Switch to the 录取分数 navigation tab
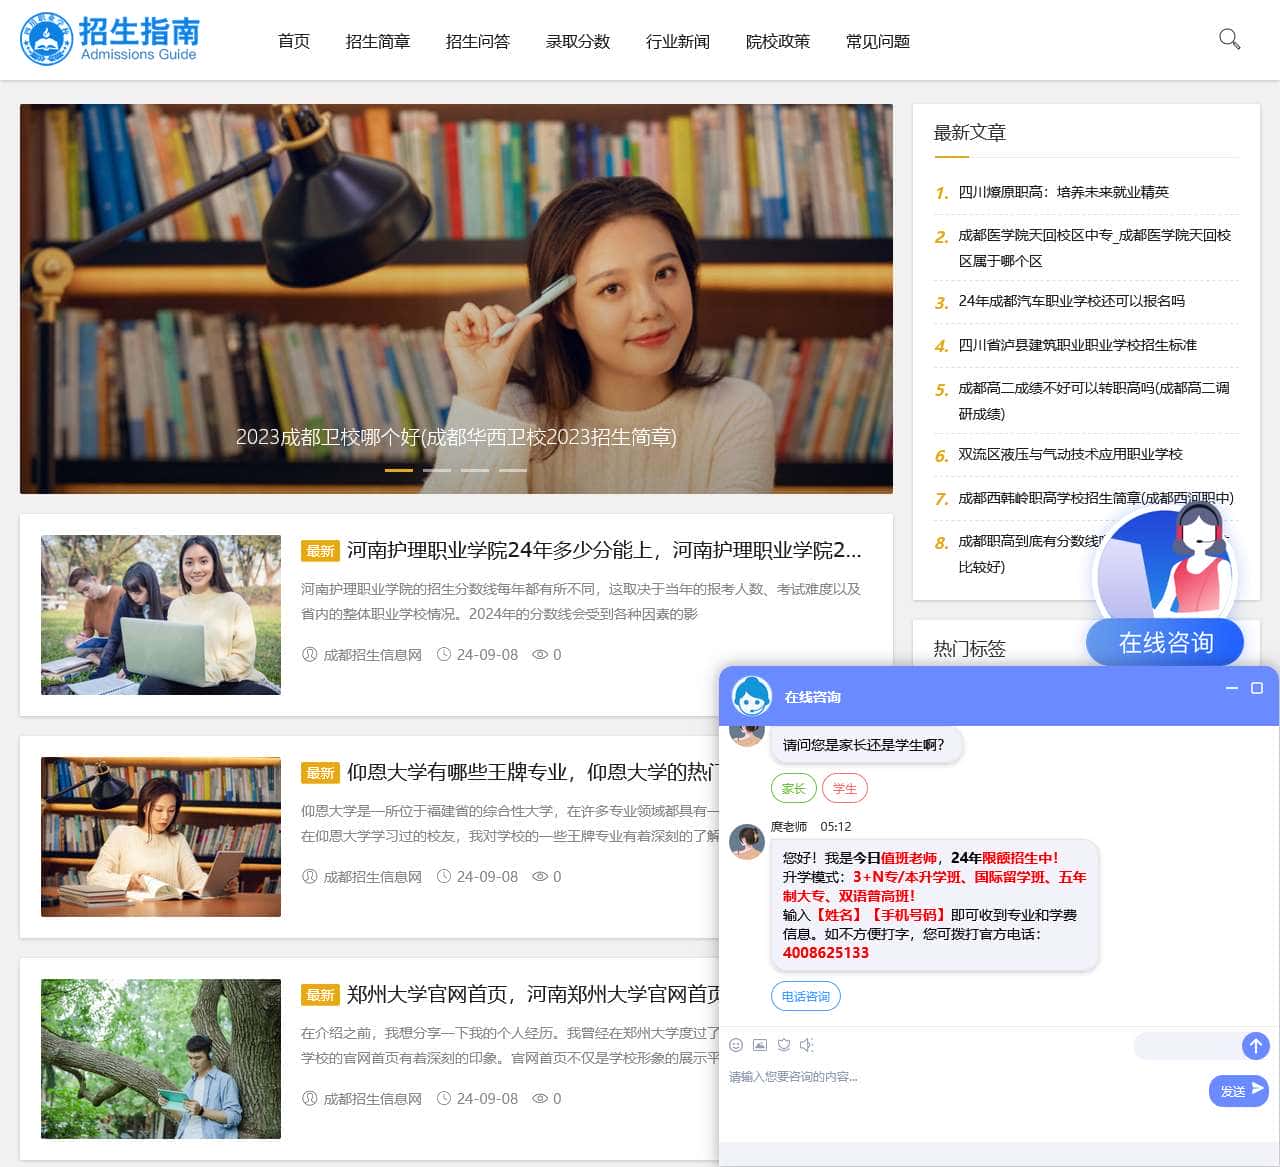Viewport: 1280px width, 1167px height. (x=577, y=41)
